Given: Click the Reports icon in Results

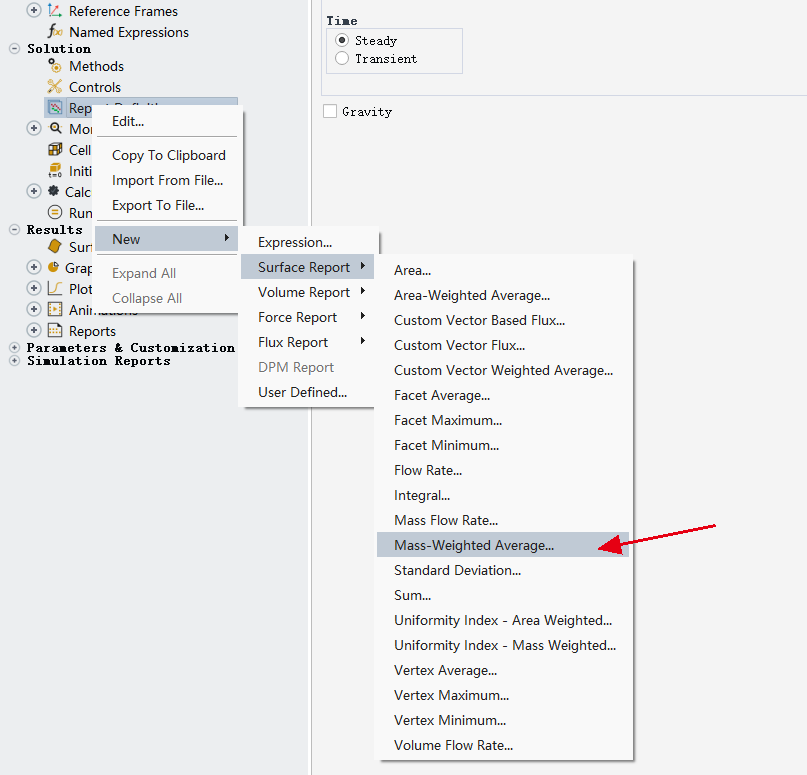Looking at the screenshot, I should pyautogui.click(x=55, y=331).
